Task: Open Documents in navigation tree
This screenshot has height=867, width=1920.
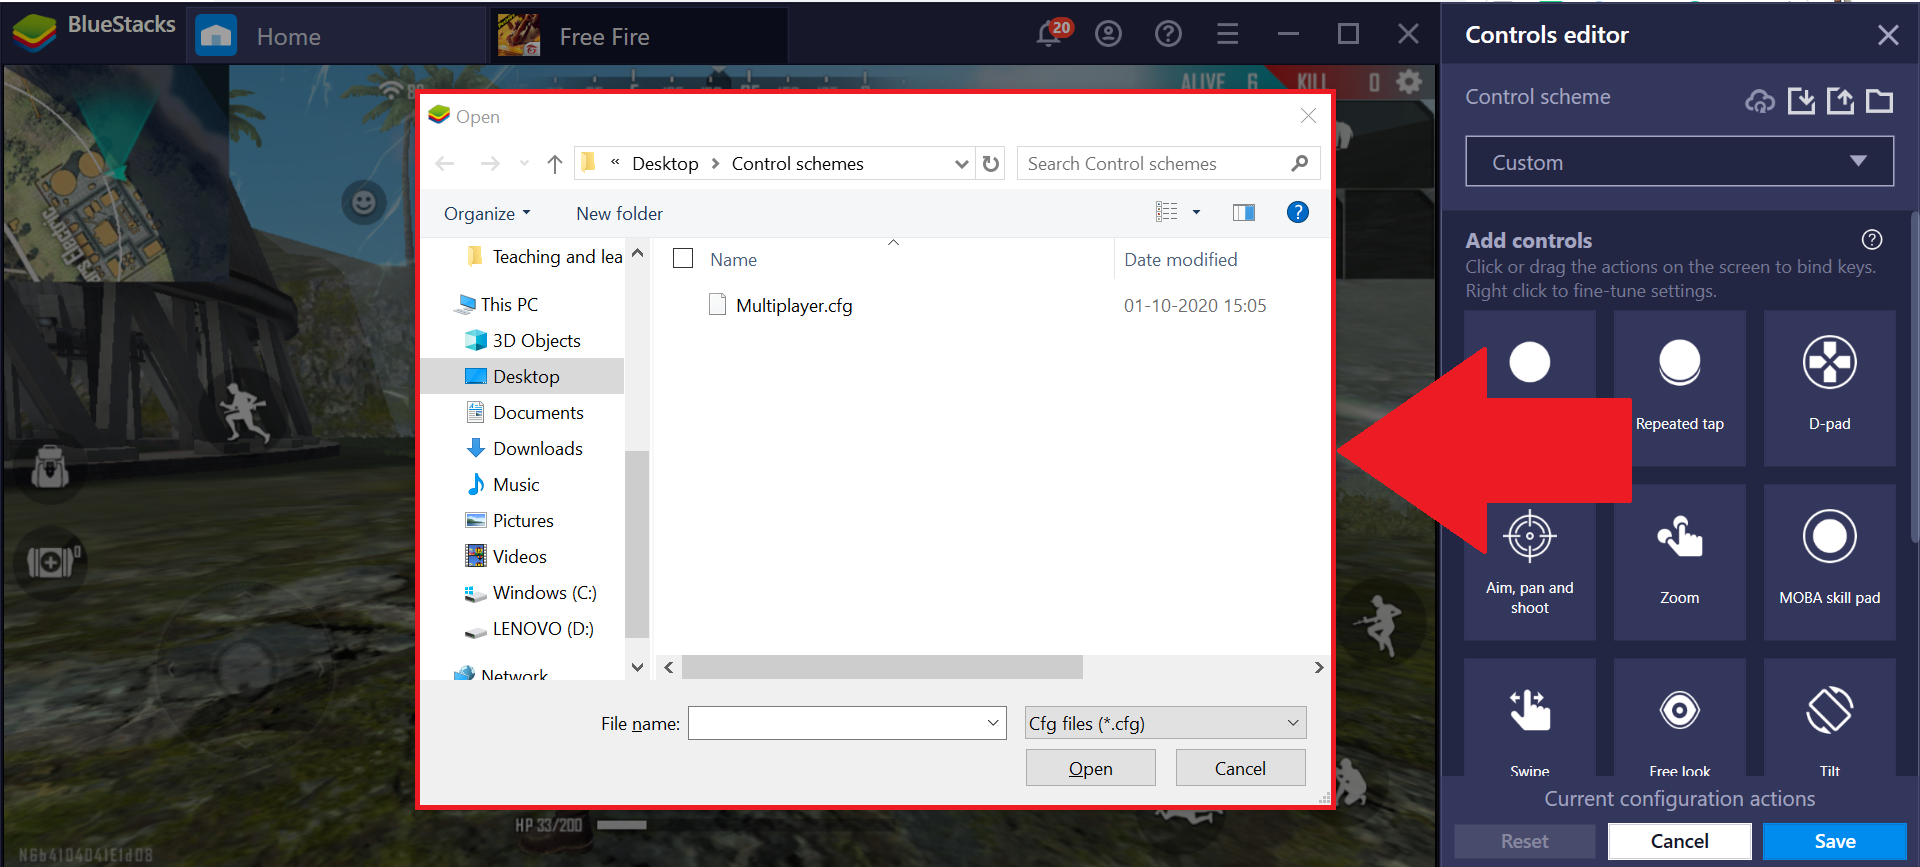Action: click(538, 412)
